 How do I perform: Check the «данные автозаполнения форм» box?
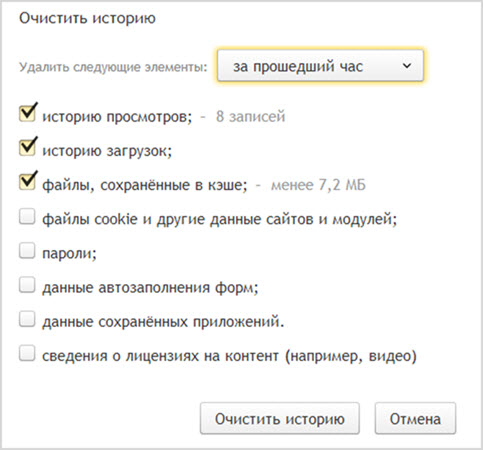[27, 285]
